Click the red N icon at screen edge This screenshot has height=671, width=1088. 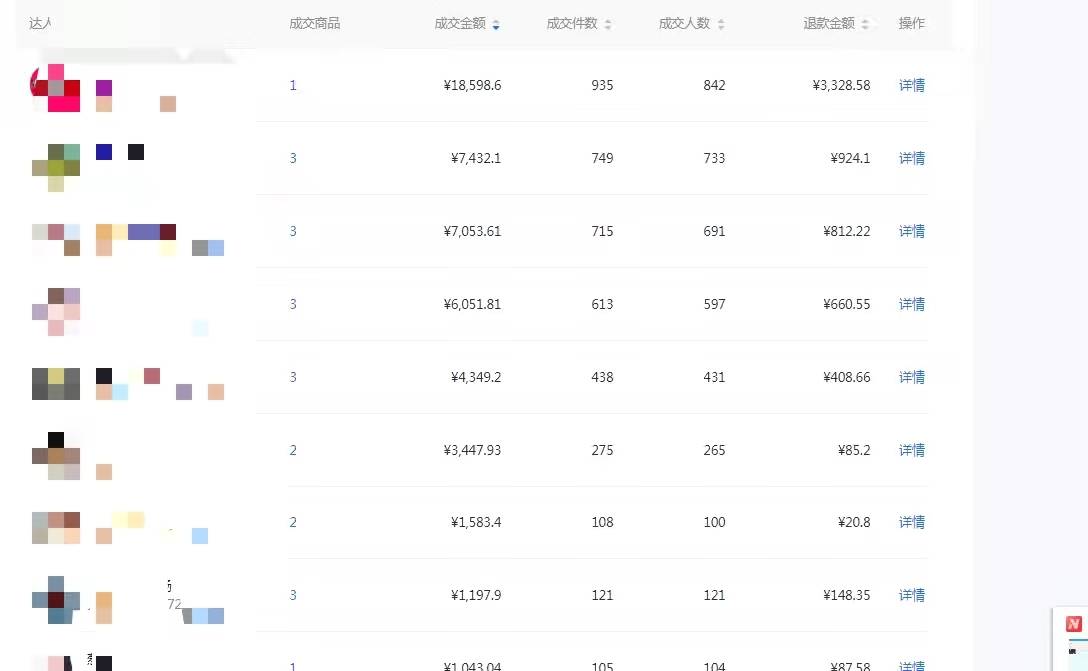tap(1073, 624)
